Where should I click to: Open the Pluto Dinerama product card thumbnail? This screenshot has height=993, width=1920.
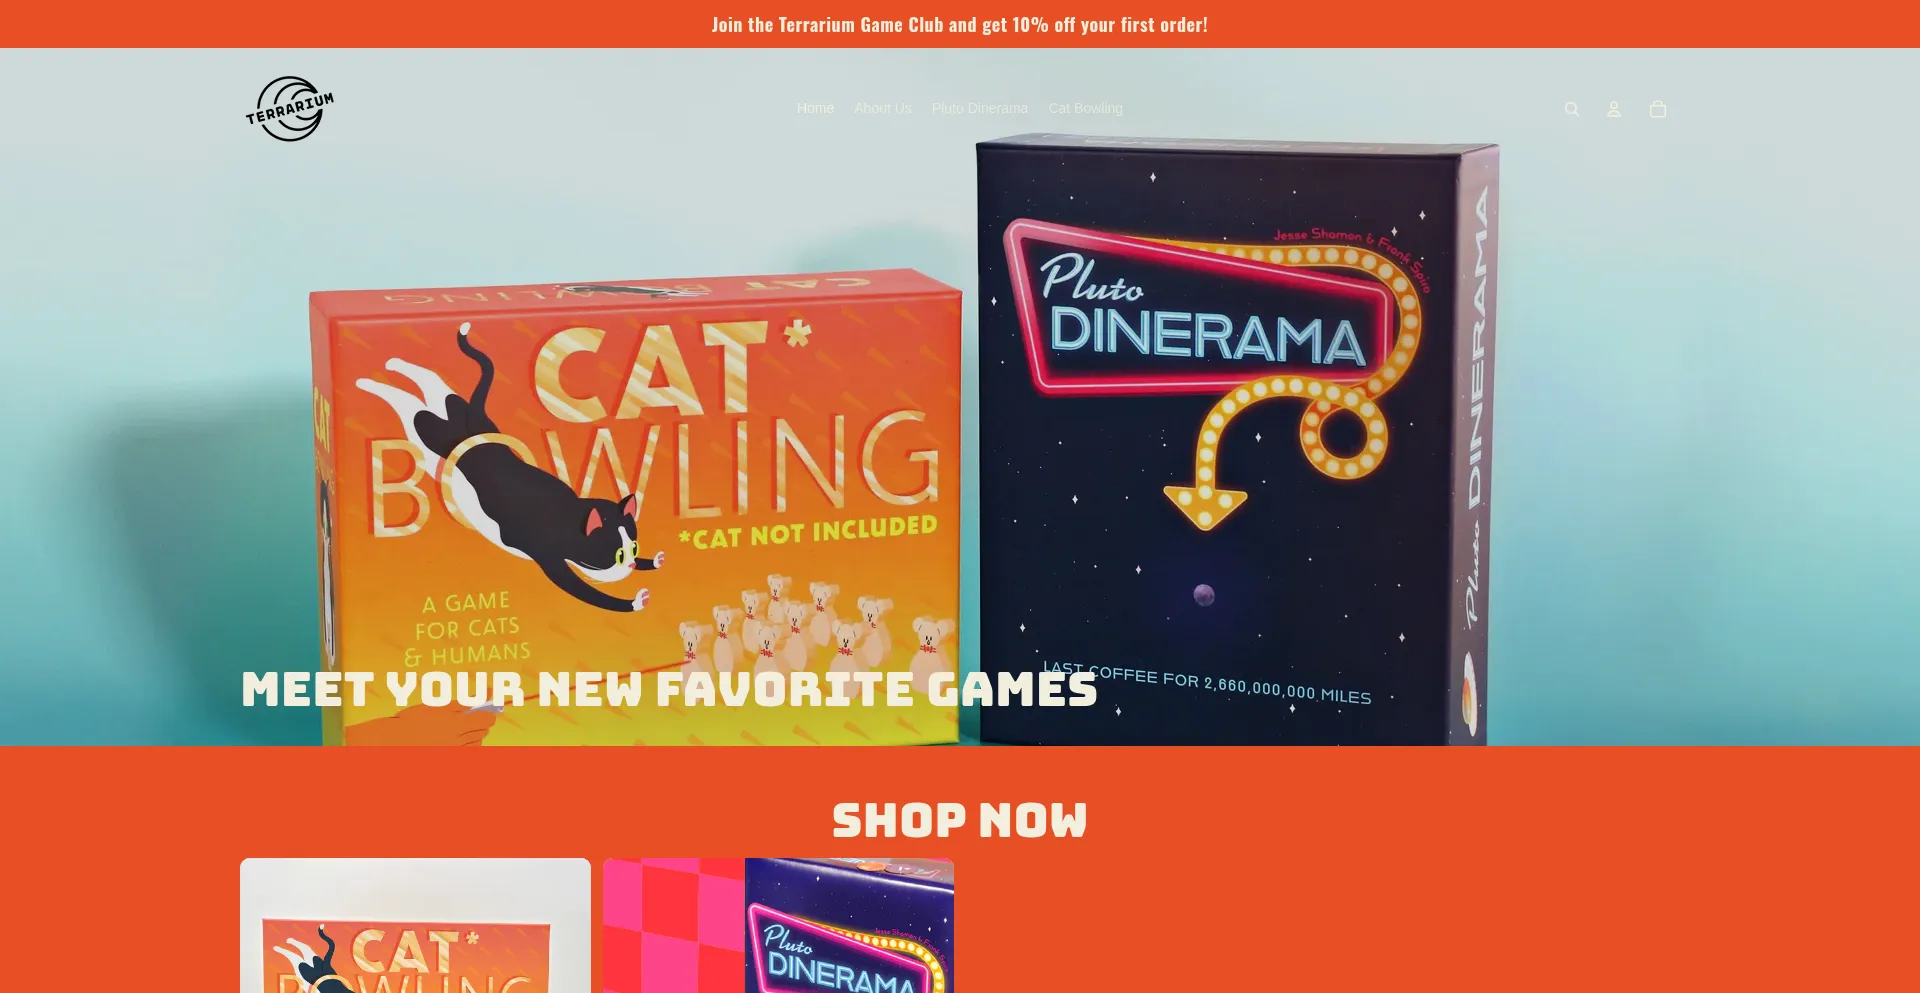tap(778, 926)
